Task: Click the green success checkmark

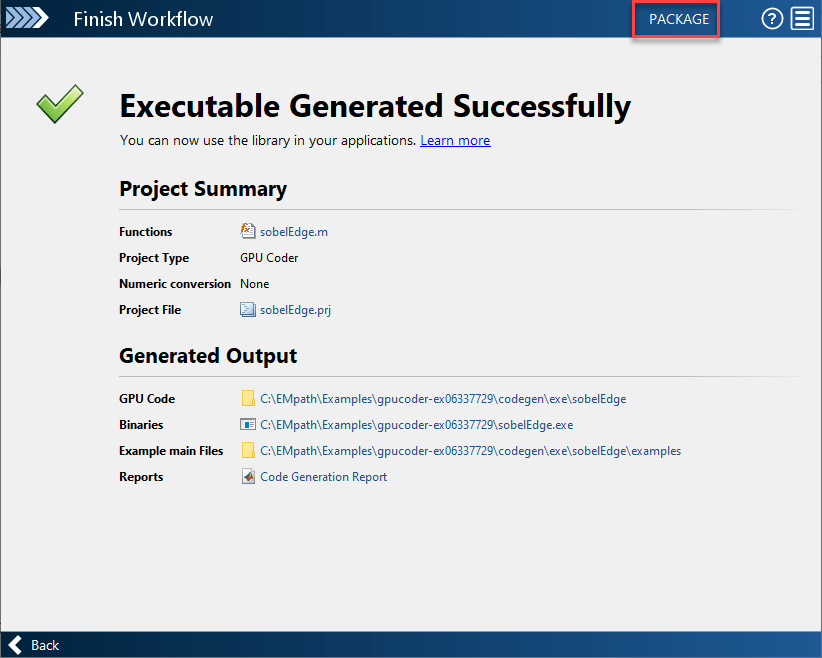Action: coord(59,105)
